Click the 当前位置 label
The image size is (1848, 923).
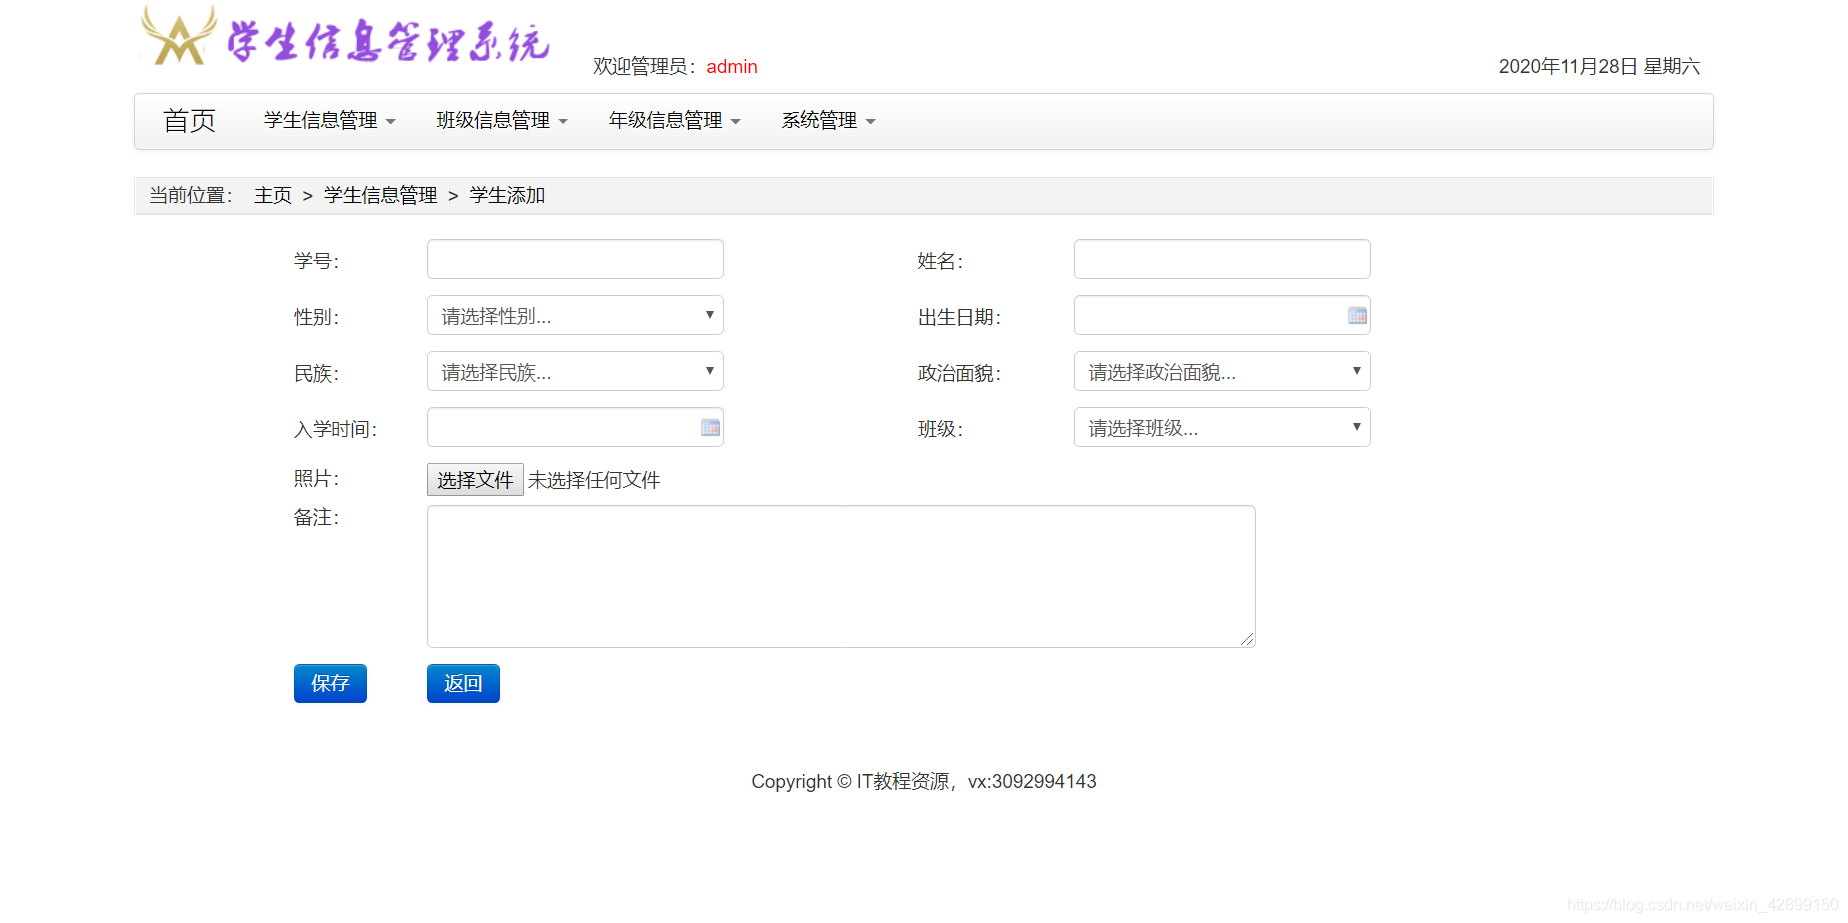(191, 196)
